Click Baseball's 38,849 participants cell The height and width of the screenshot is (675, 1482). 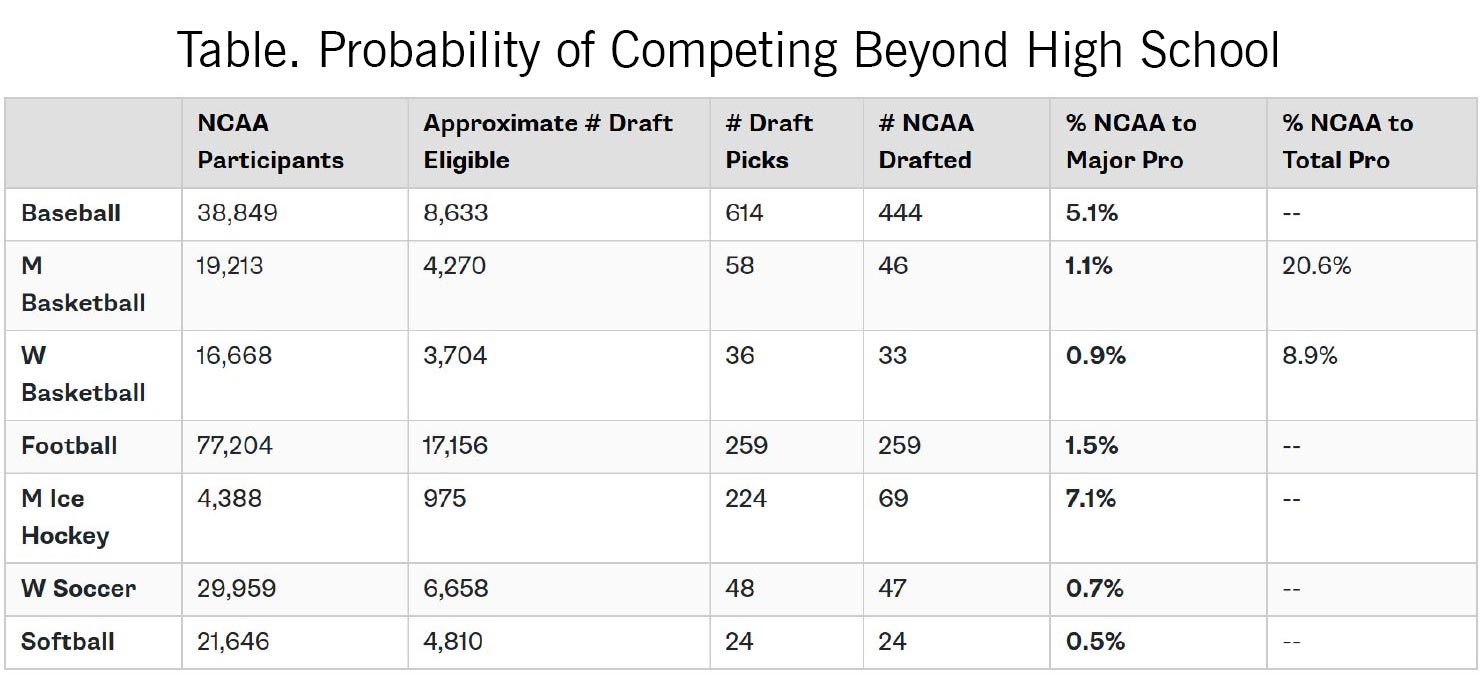click(x=237, y=214)
